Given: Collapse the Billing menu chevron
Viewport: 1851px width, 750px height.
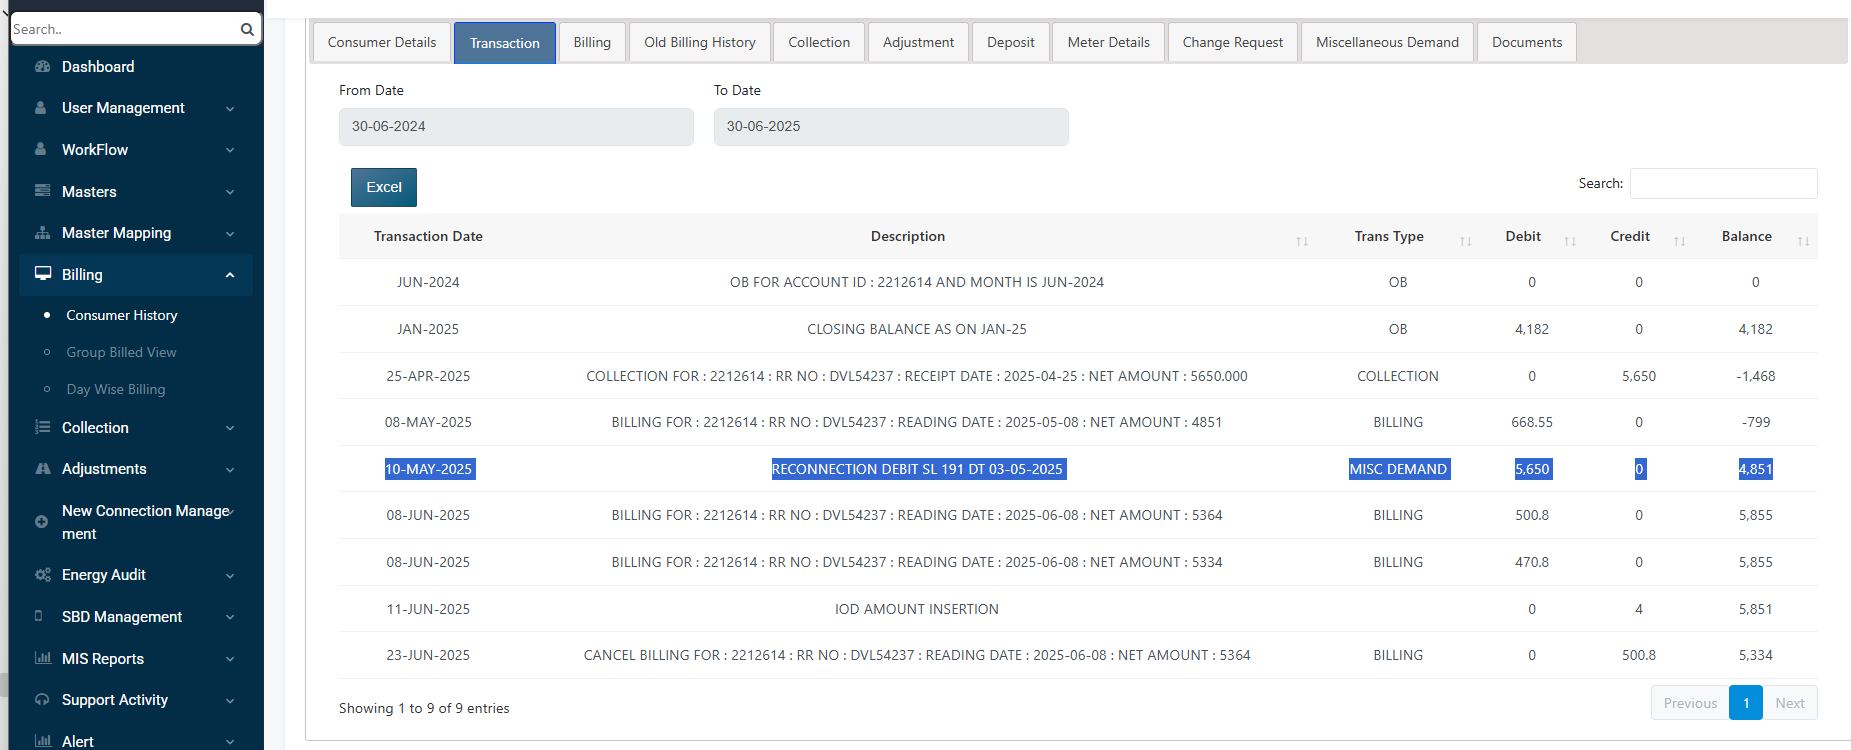Looking at the screenshot, I should (230, 275).
